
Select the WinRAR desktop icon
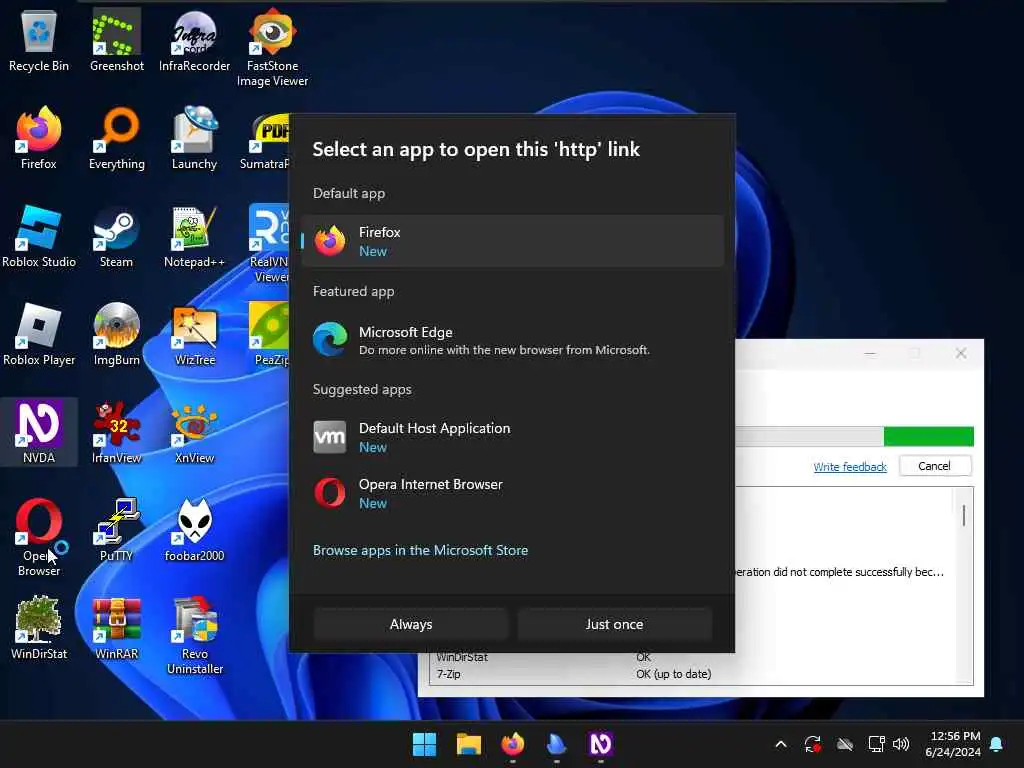[116, 628]
